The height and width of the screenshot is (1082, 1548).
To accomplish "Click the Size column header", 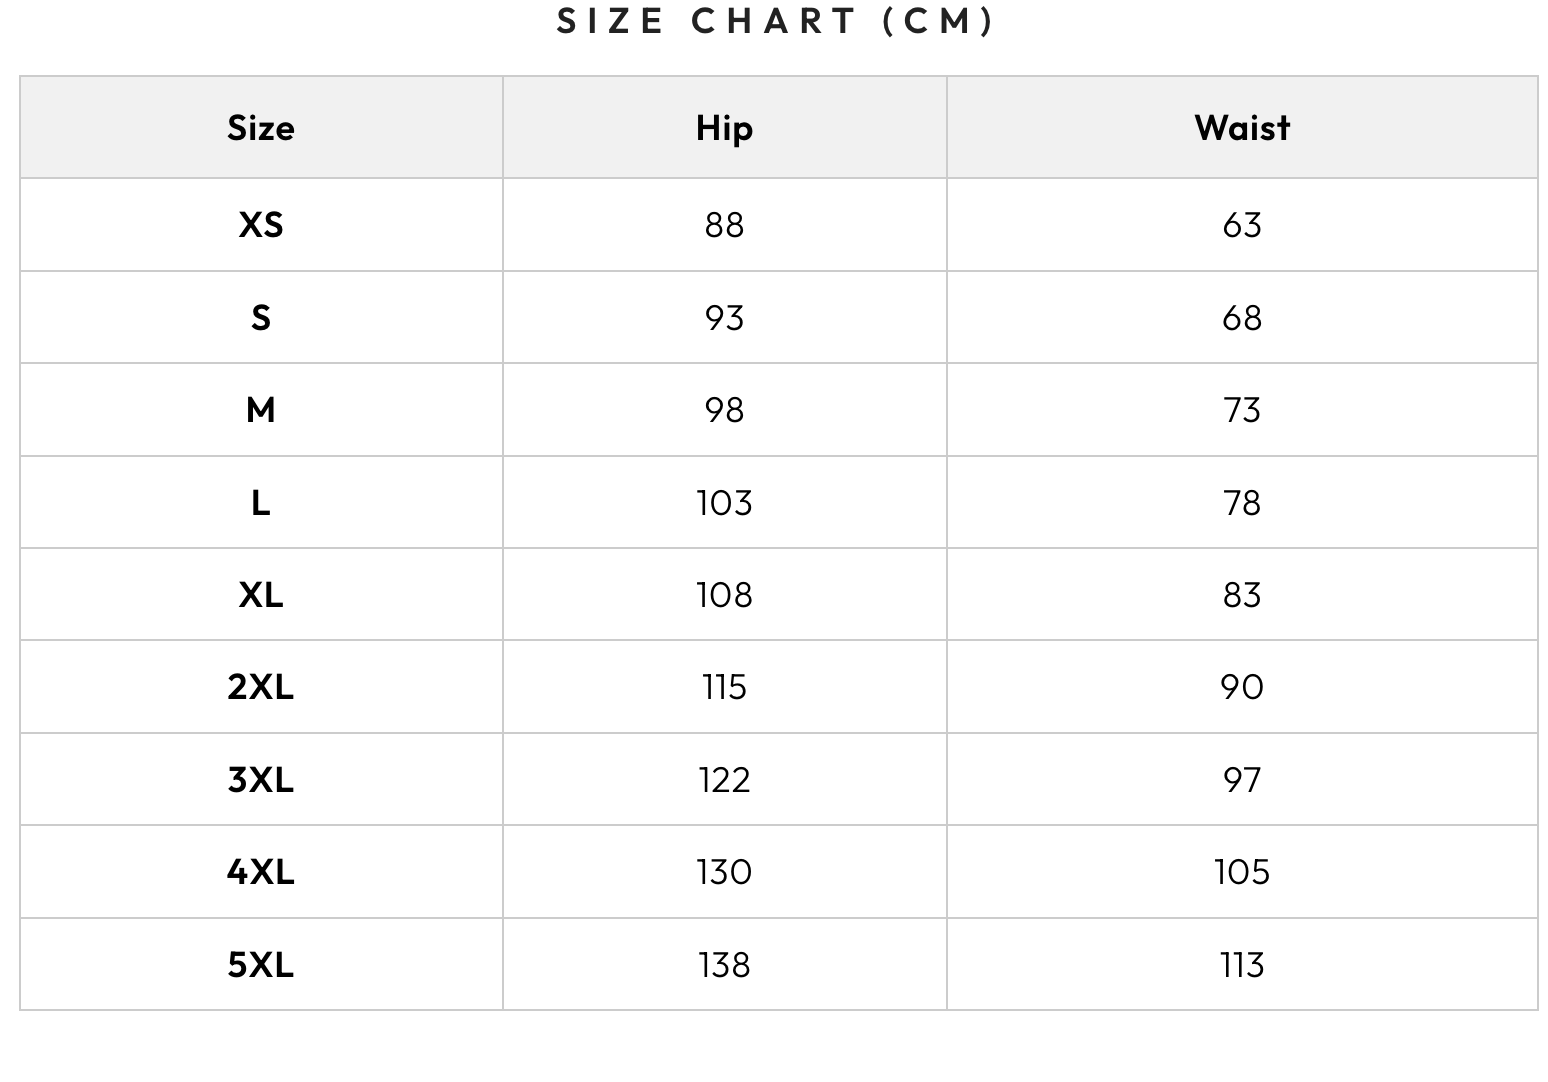I will coord(261,128).
